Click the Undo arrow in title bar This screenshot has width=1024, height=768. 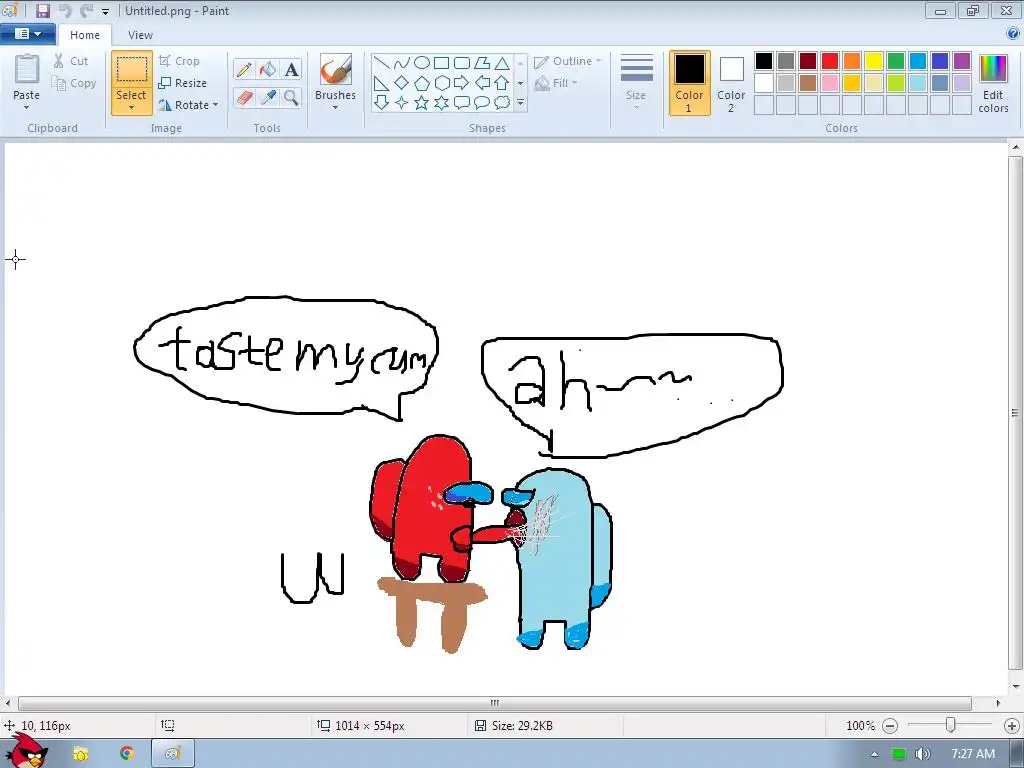pyautogui.click(x=65, y=11)
